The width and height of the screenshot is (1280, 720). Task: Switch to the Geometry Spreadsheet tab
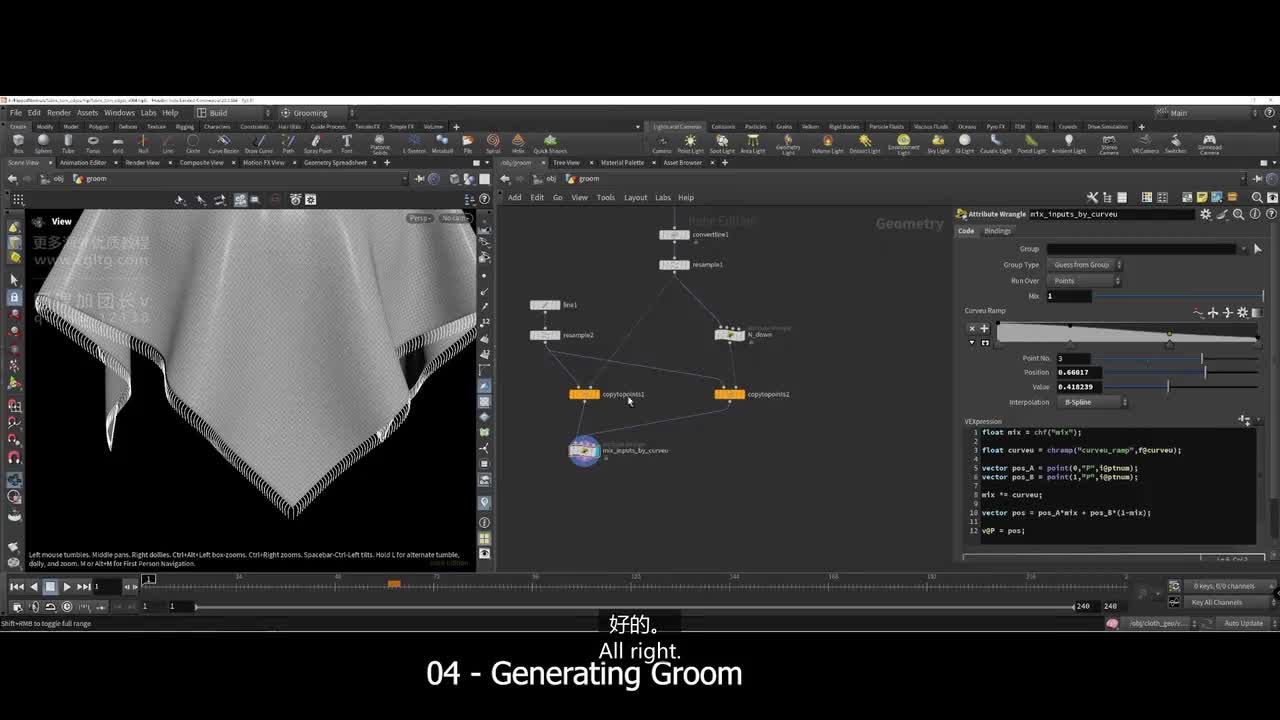(x=335, y=162)
